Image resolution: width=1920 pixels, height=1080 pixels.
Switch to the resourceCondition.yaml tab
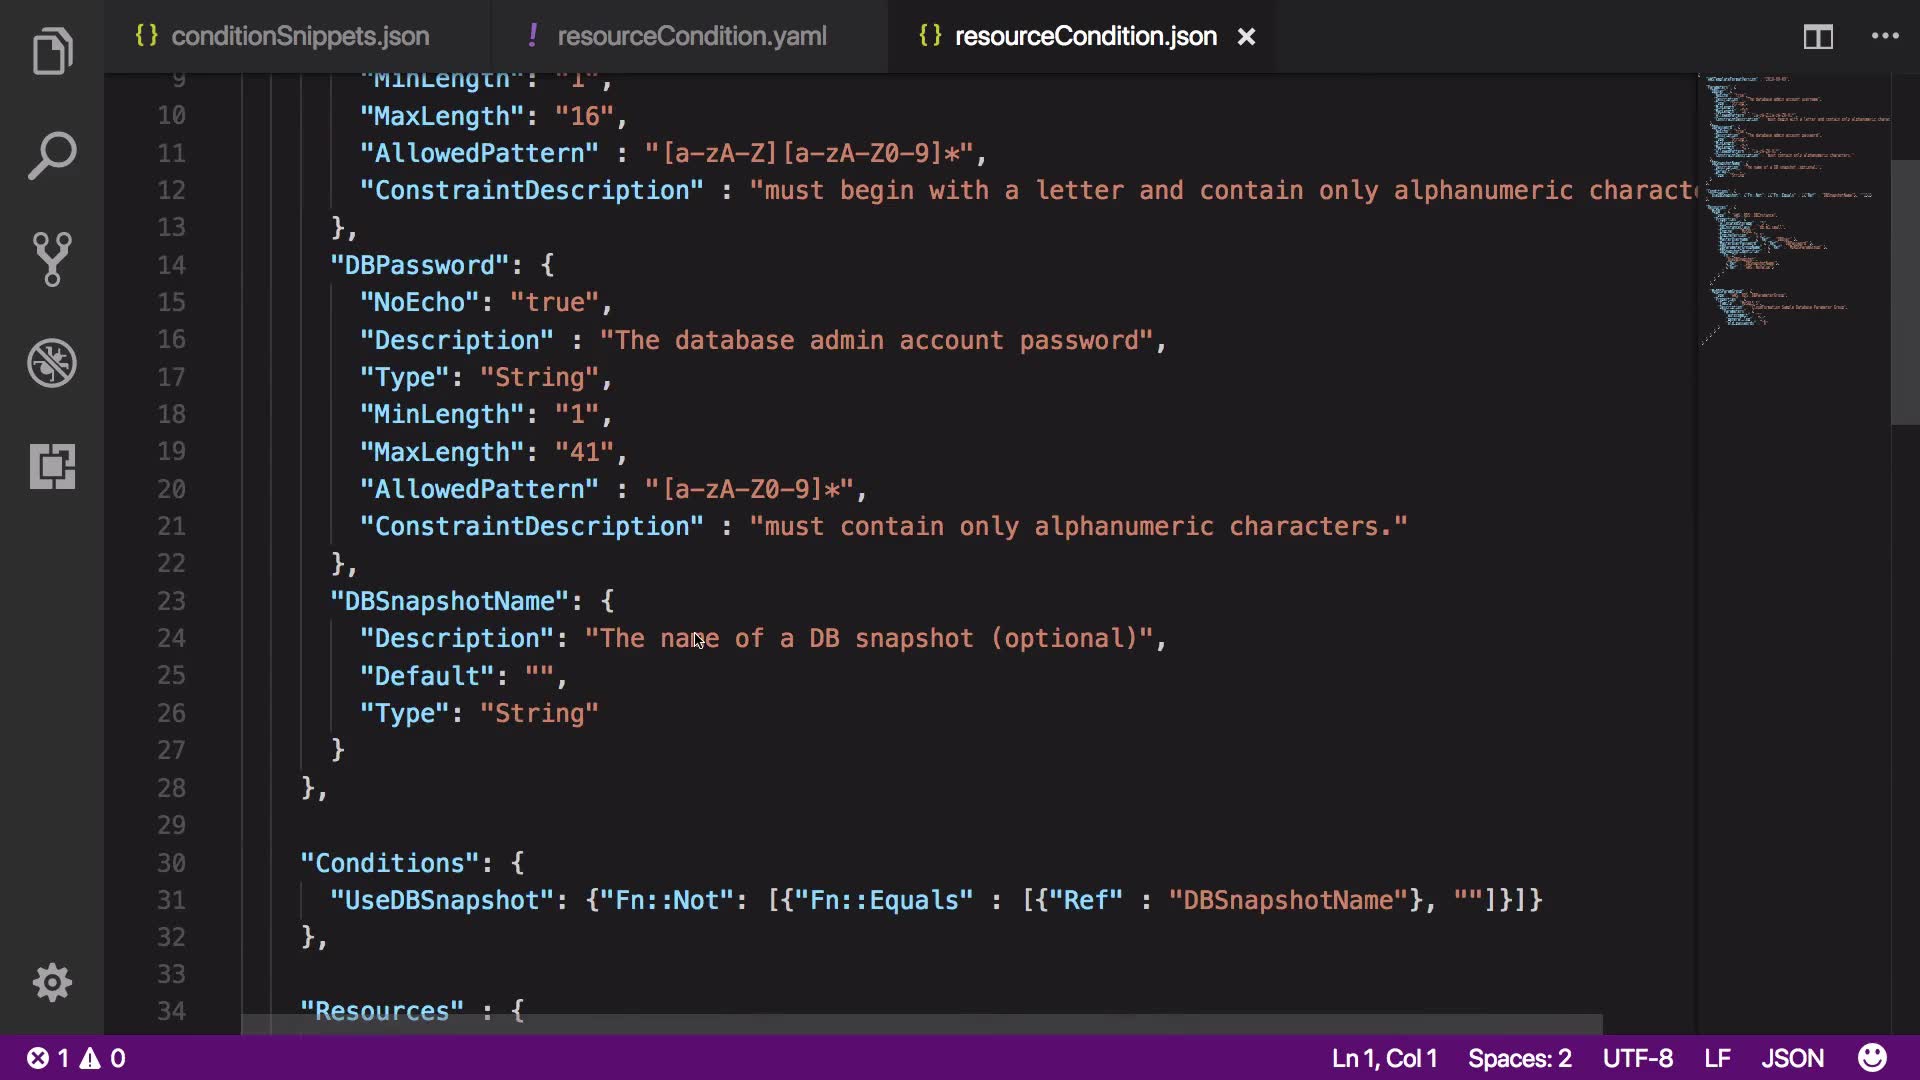point(691,37)
